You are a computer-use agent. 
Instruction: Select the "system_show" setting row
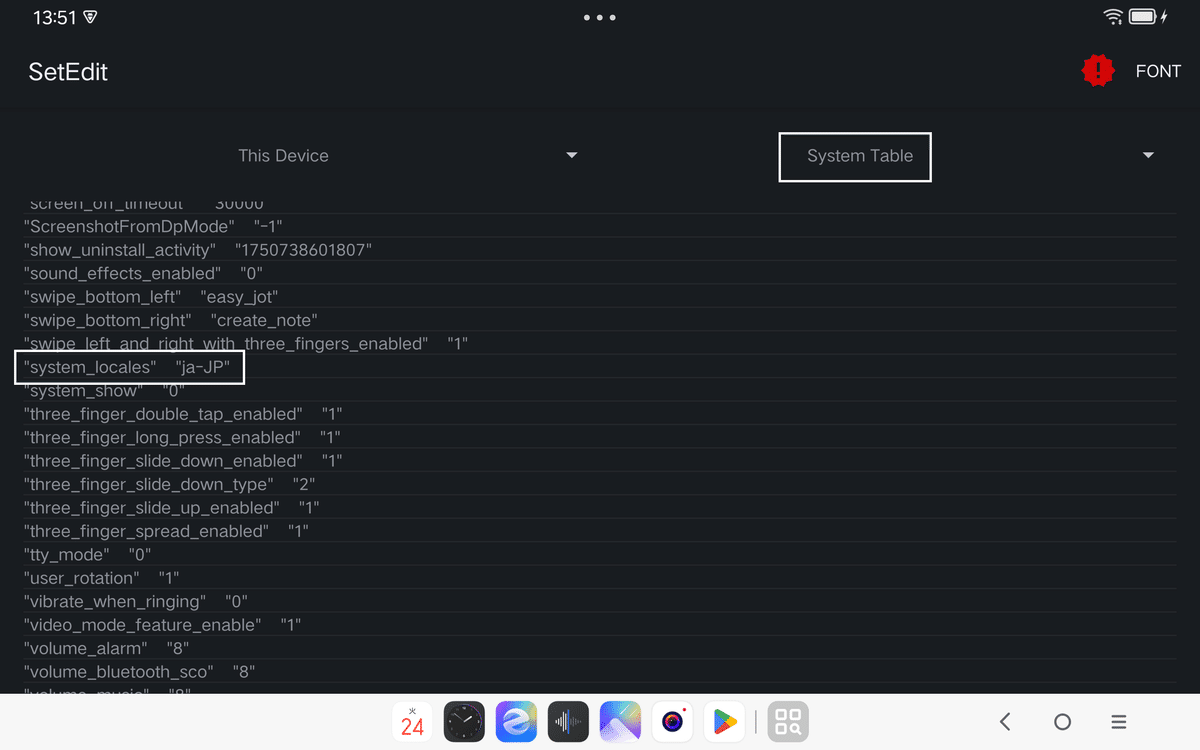click(600, 391)
